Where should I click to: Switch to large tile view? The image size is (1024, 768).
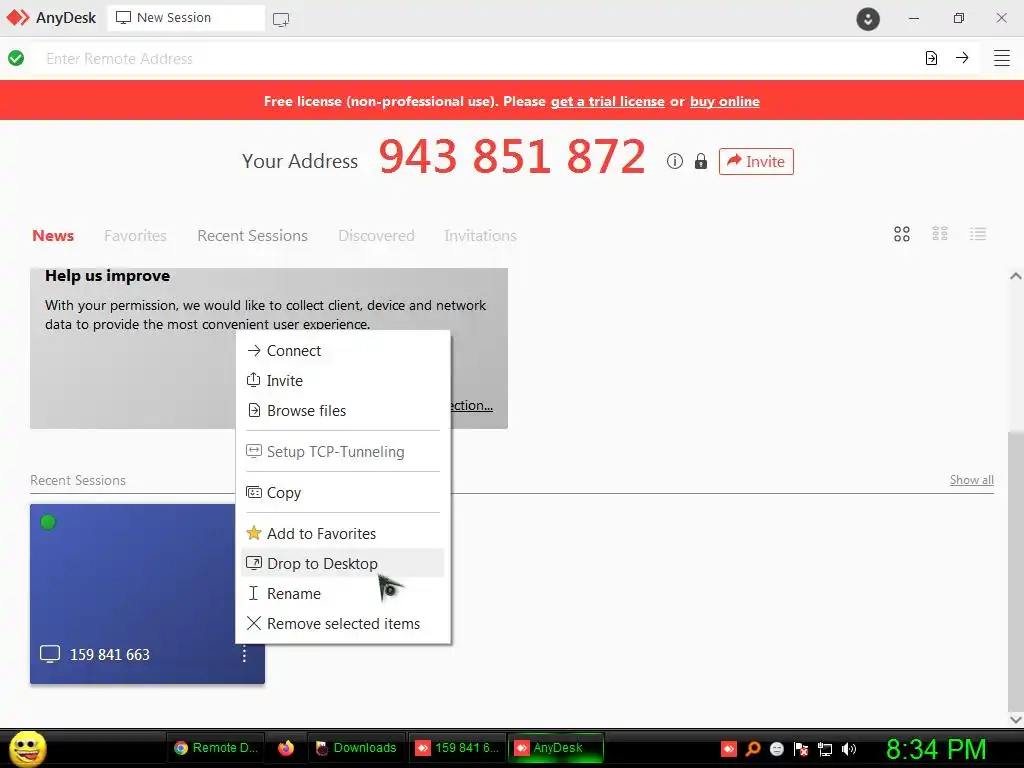coord(902,234)
